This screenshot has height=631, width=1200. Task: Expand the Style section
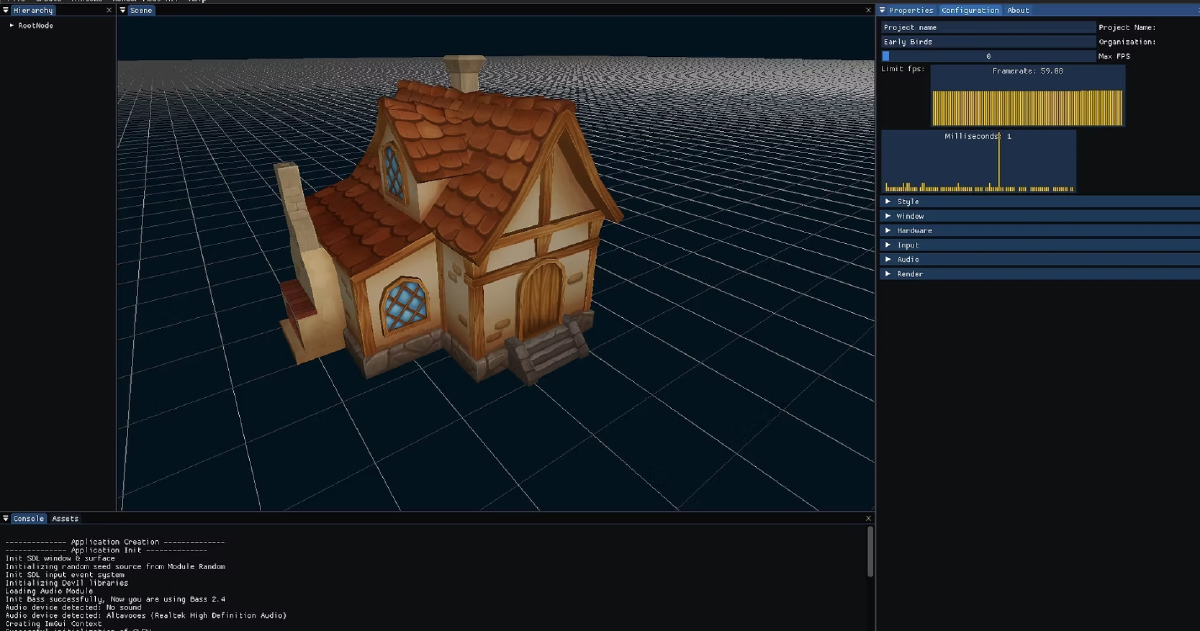(1040, 201)
